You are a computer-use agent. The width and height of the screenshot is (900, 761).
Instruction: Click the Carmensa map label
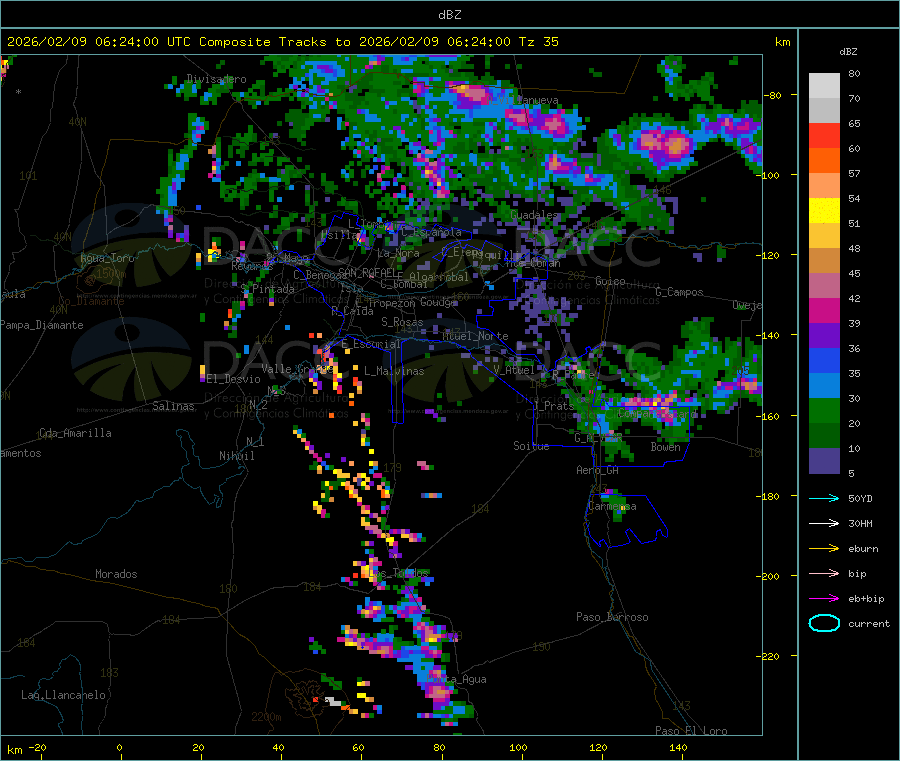612,506
